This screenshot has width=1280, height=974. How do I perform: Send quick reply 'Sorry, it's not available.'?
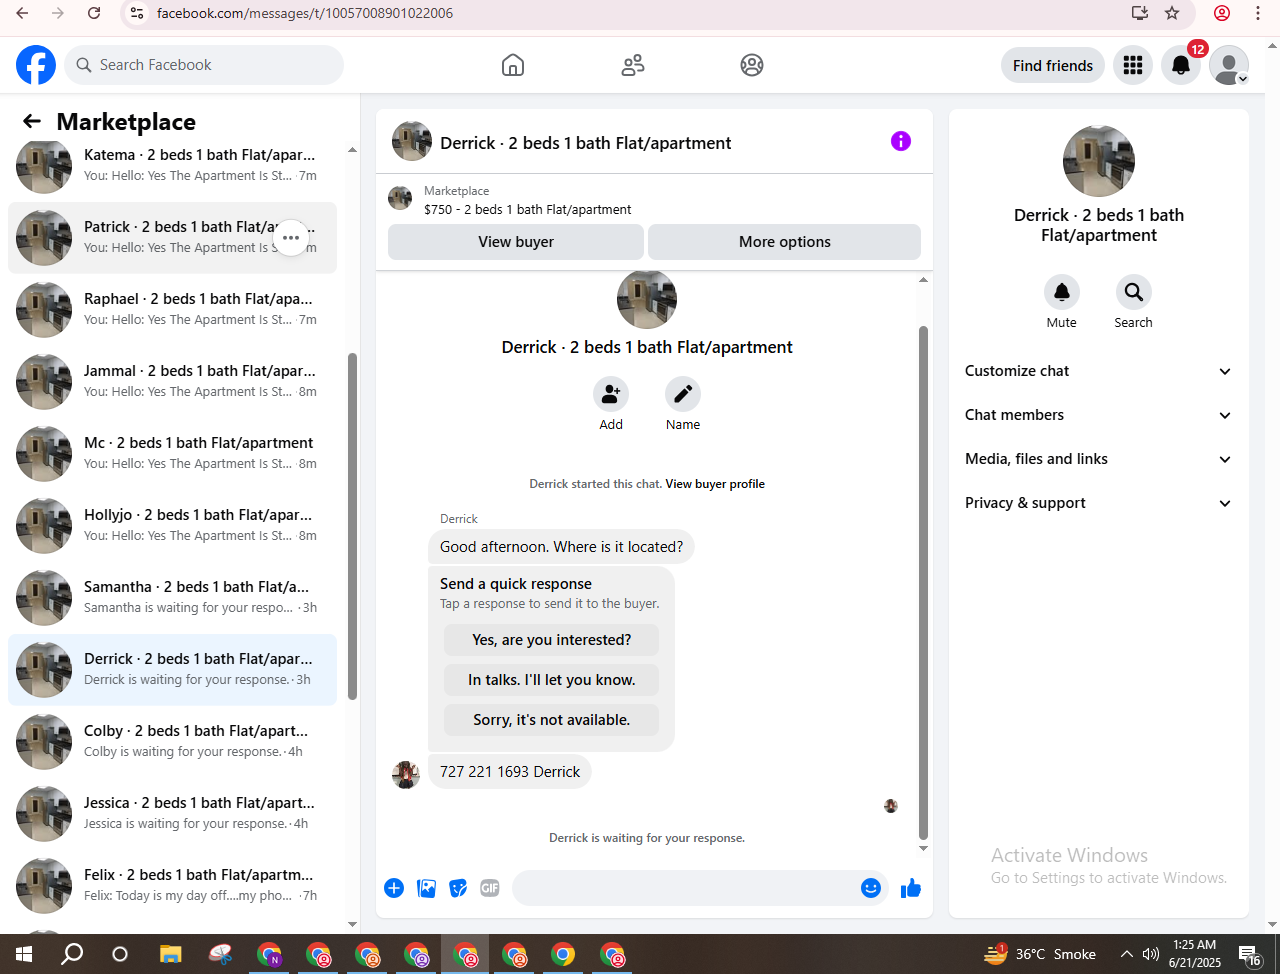552,720
